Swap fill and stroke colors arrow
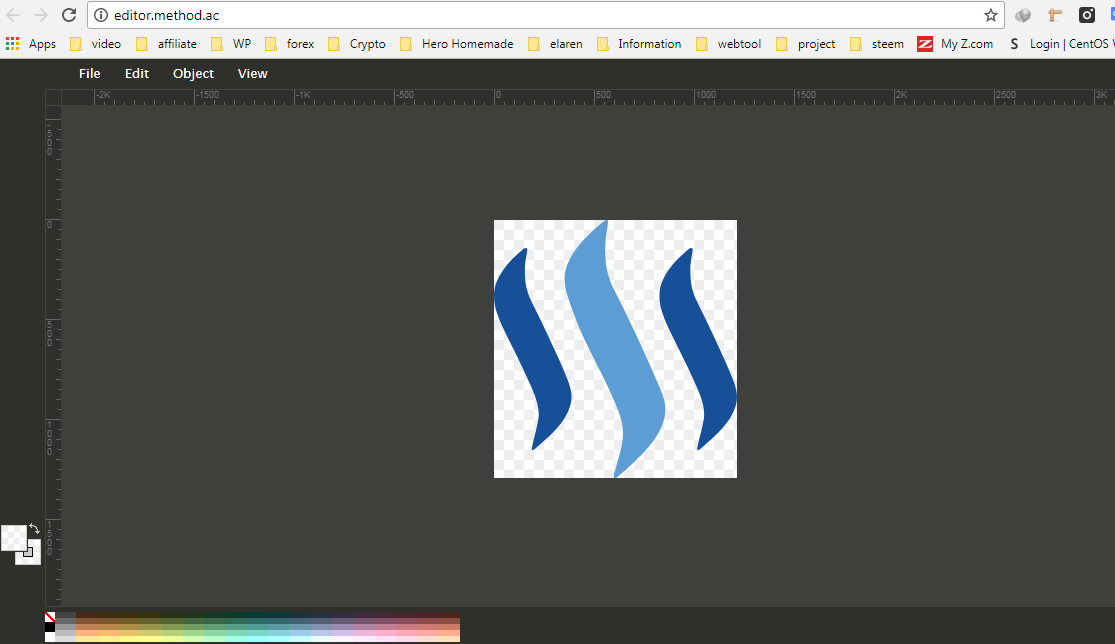This screenshot has width=1115, height=644. point(34,529)
